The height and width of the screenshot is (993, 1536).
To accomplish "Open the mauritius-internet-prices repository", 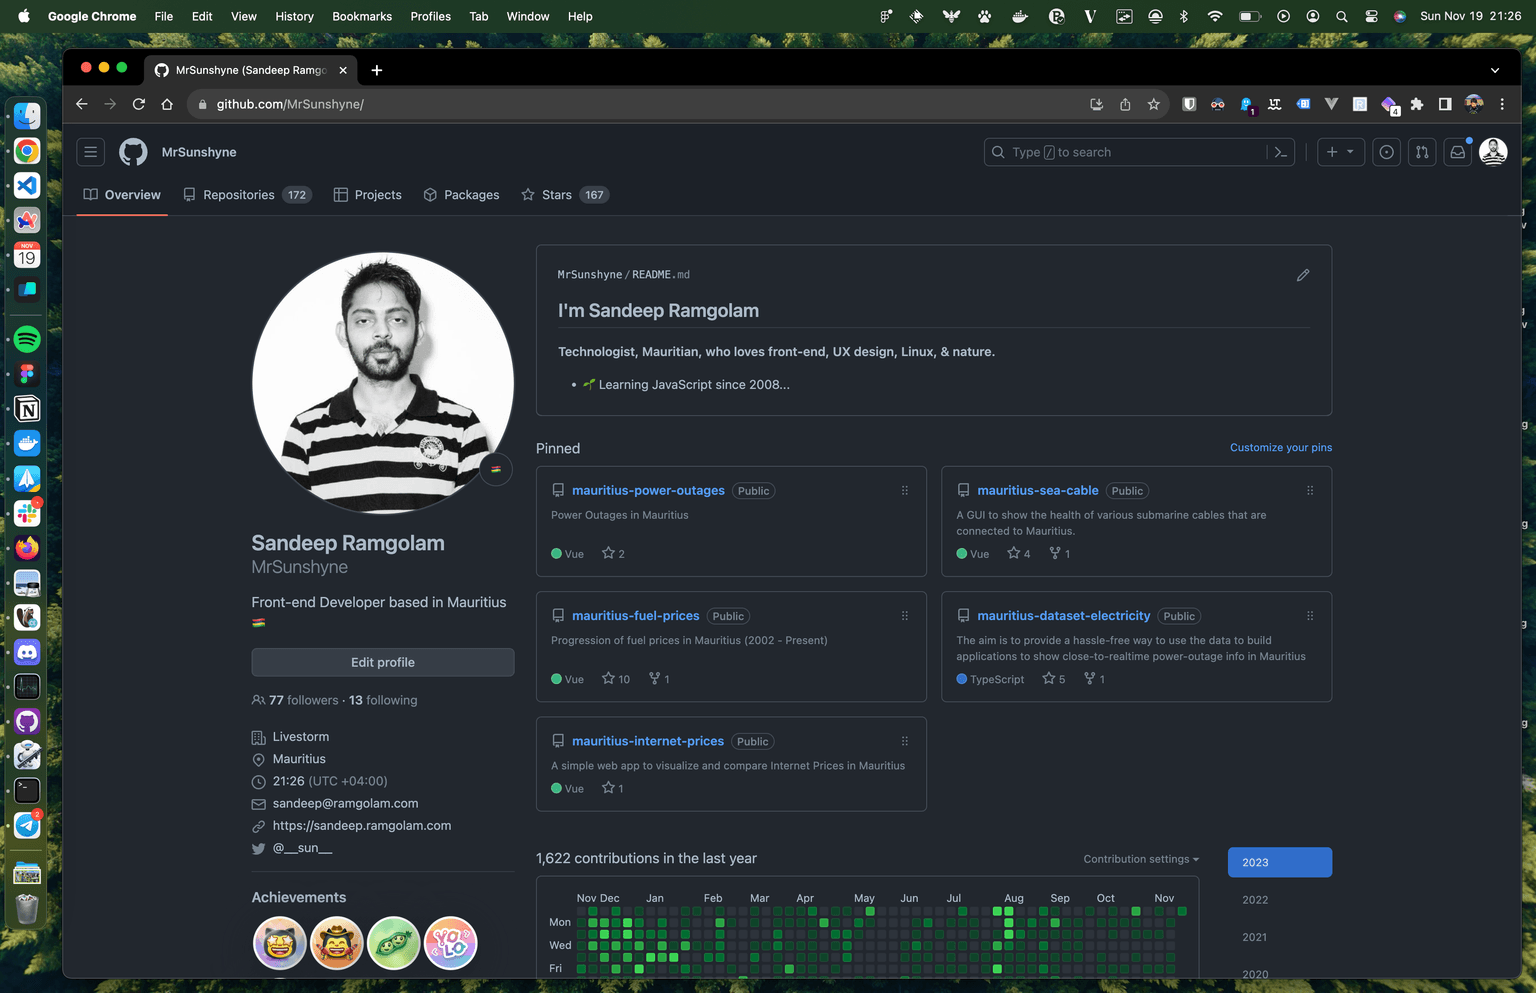I will pos(648,741).
